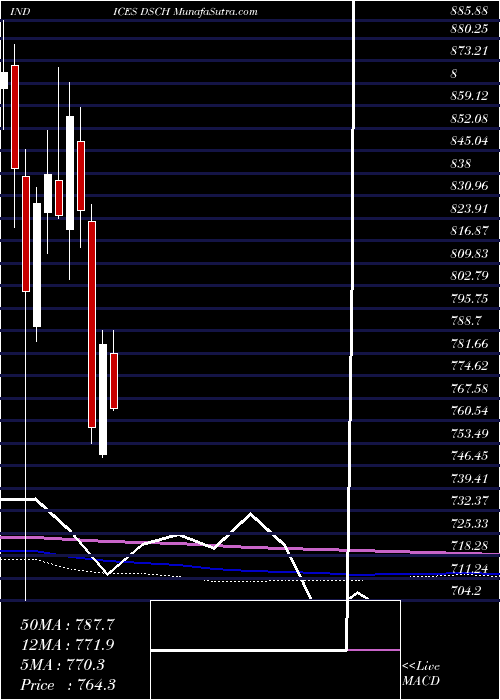Image resolution: width=500 pixels, height=700 pixels.
Task: Click the 767.58 price axis label
Action: (468, 389)
